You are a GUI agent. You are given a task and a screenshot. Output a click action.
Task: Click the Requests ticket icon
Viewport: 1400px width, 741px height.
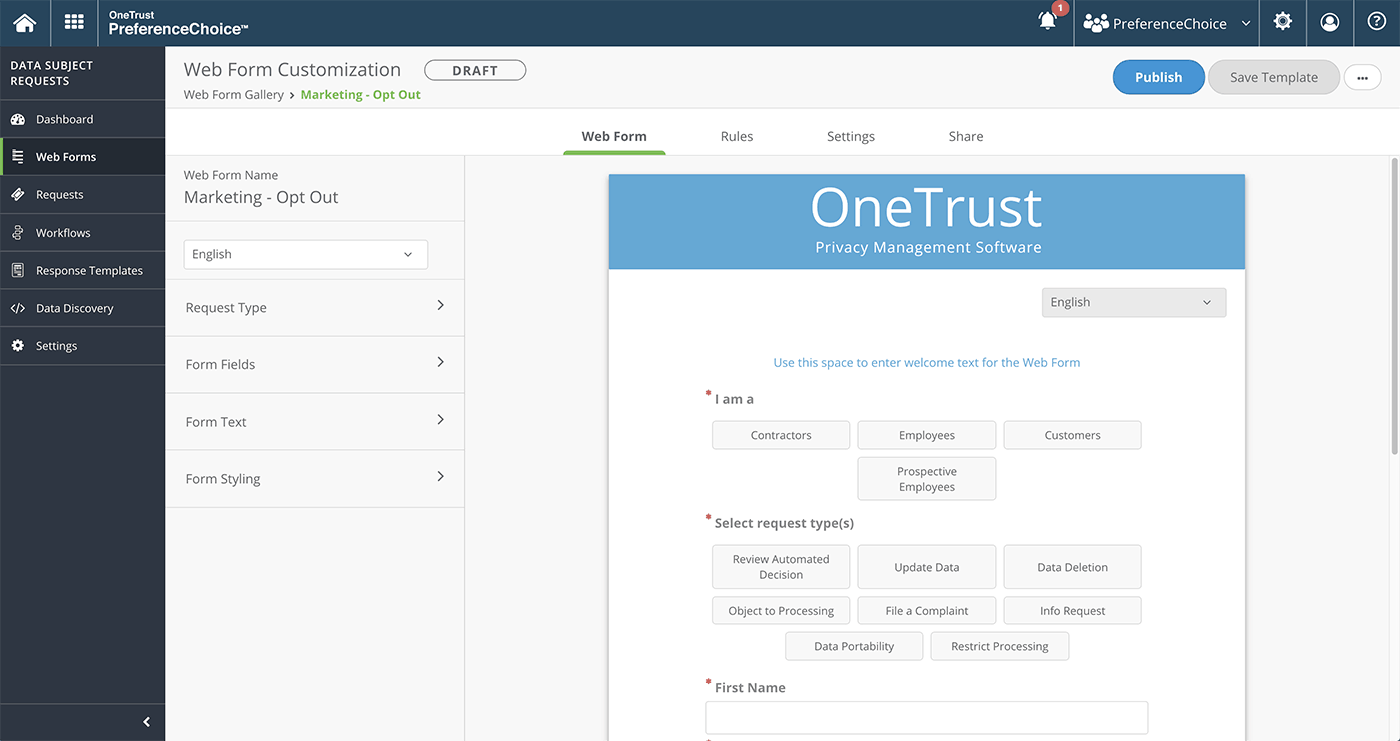pyautogui.click(x=17, y=195)
